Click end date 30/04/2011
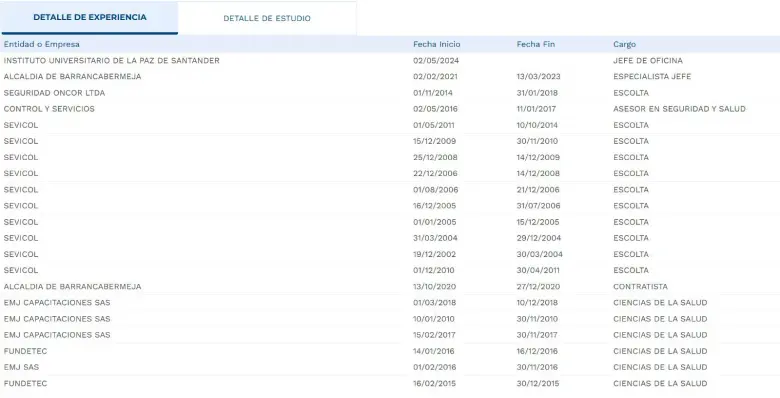This screenshot has width=780, height=398. (538, 271)
